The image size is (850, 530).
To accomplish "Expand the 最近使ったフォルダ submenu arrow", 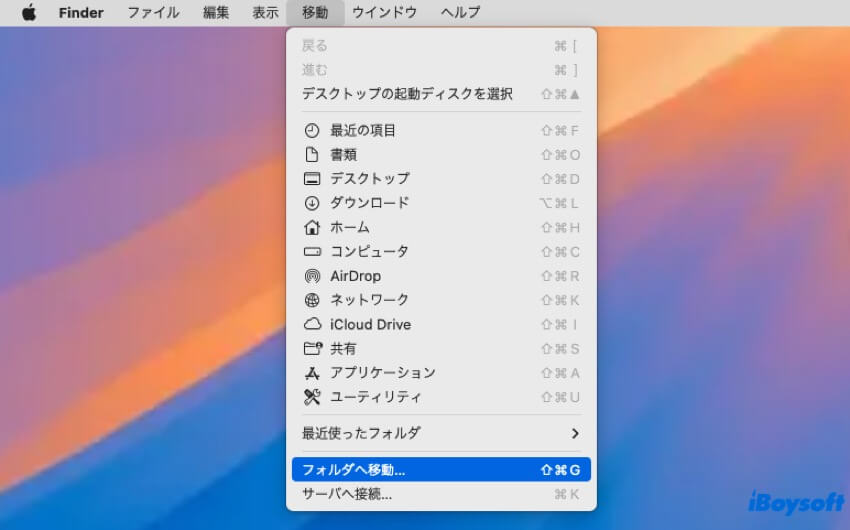I will pos(575,434).
